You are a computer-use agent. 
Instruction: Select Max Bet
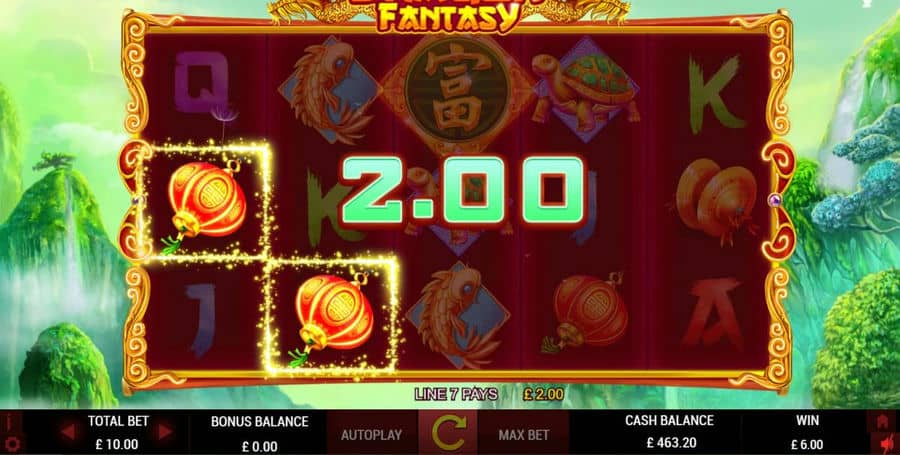pyautogui.click(x=523, y=435)
